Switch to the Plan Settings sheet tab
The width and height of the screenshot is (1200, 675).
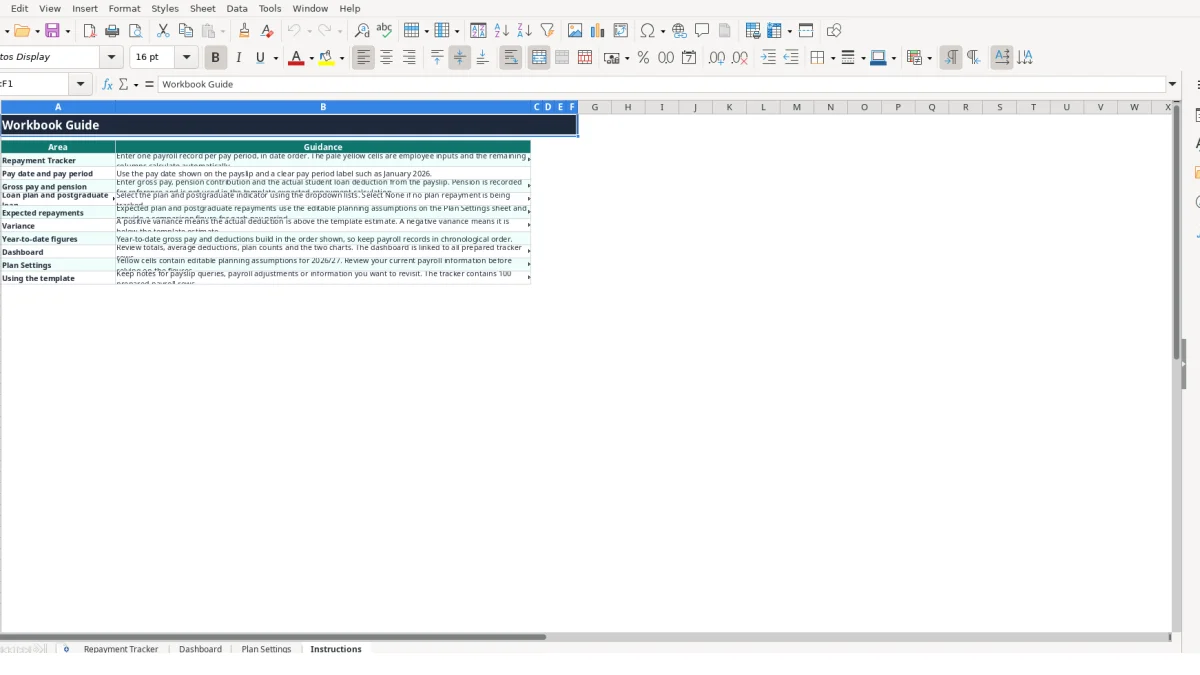click(266, 649)
